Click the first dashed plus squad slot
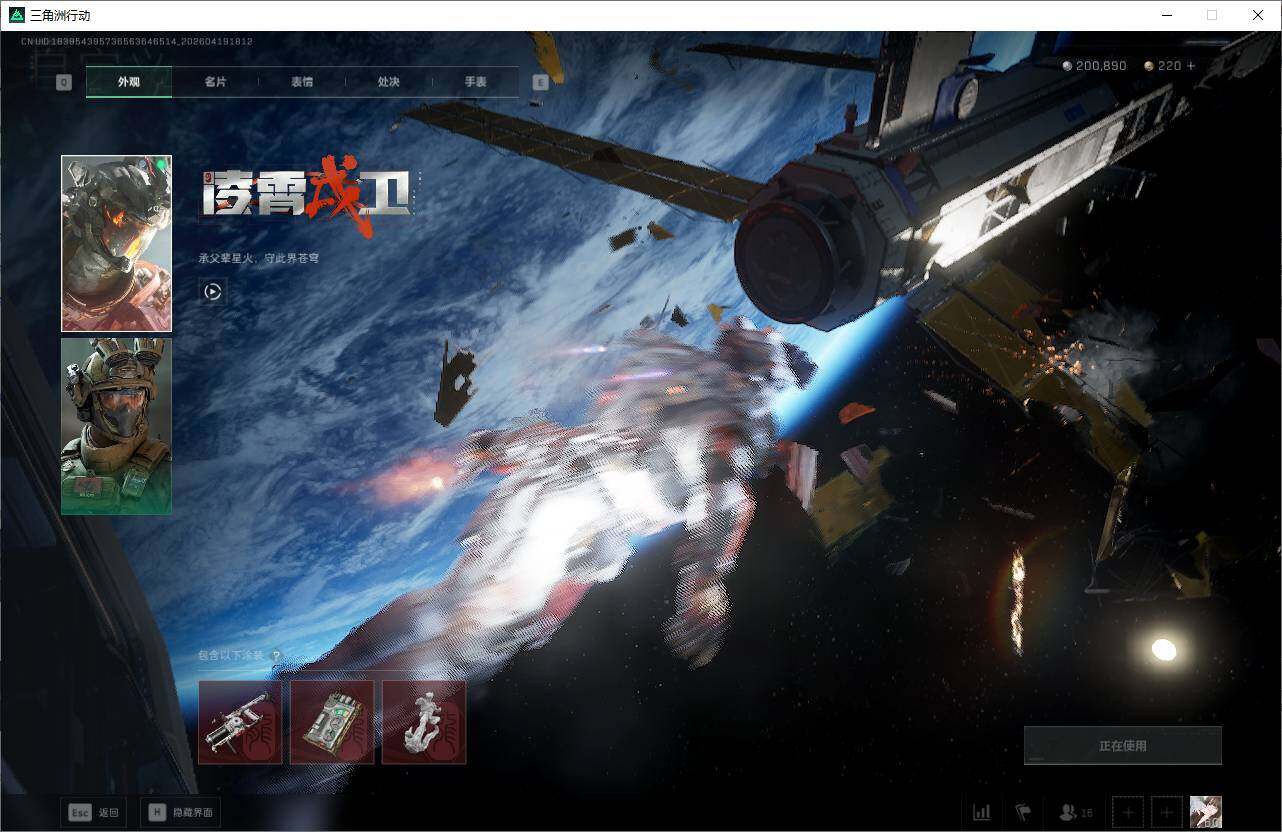Viewport: 1282px width, 832px height. click(1127, 812)
